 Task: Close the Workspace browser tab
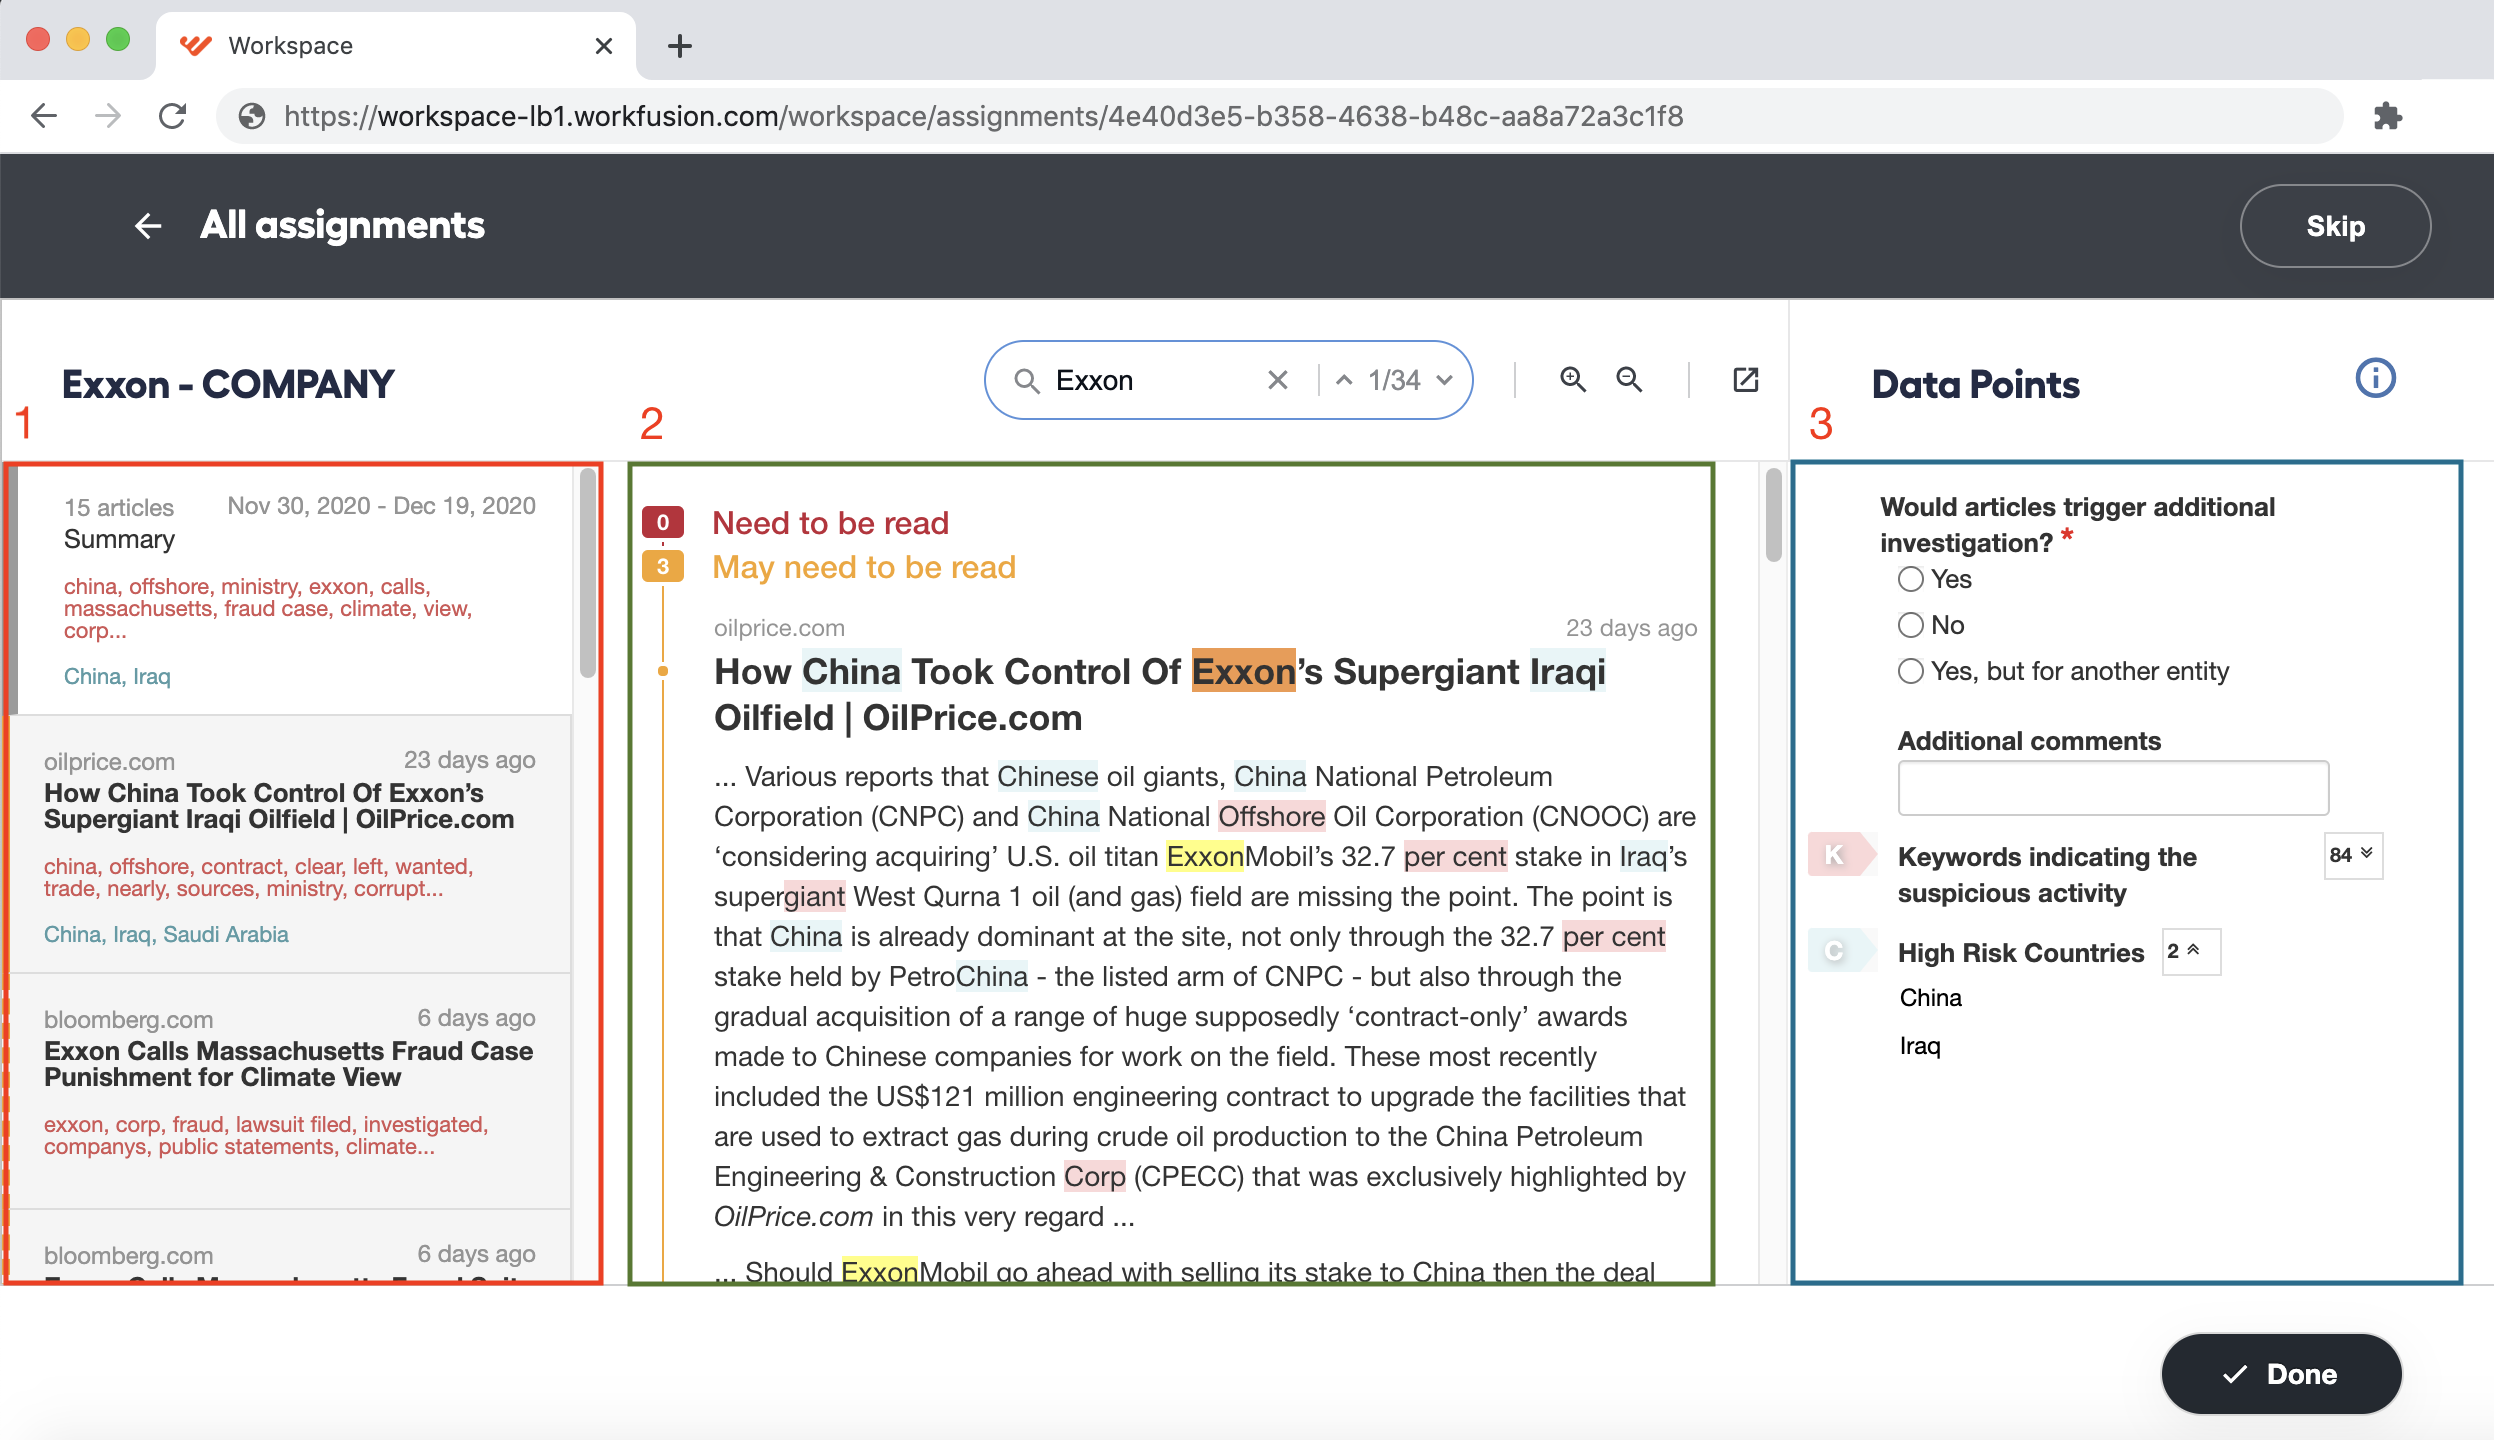click(604, 46)
